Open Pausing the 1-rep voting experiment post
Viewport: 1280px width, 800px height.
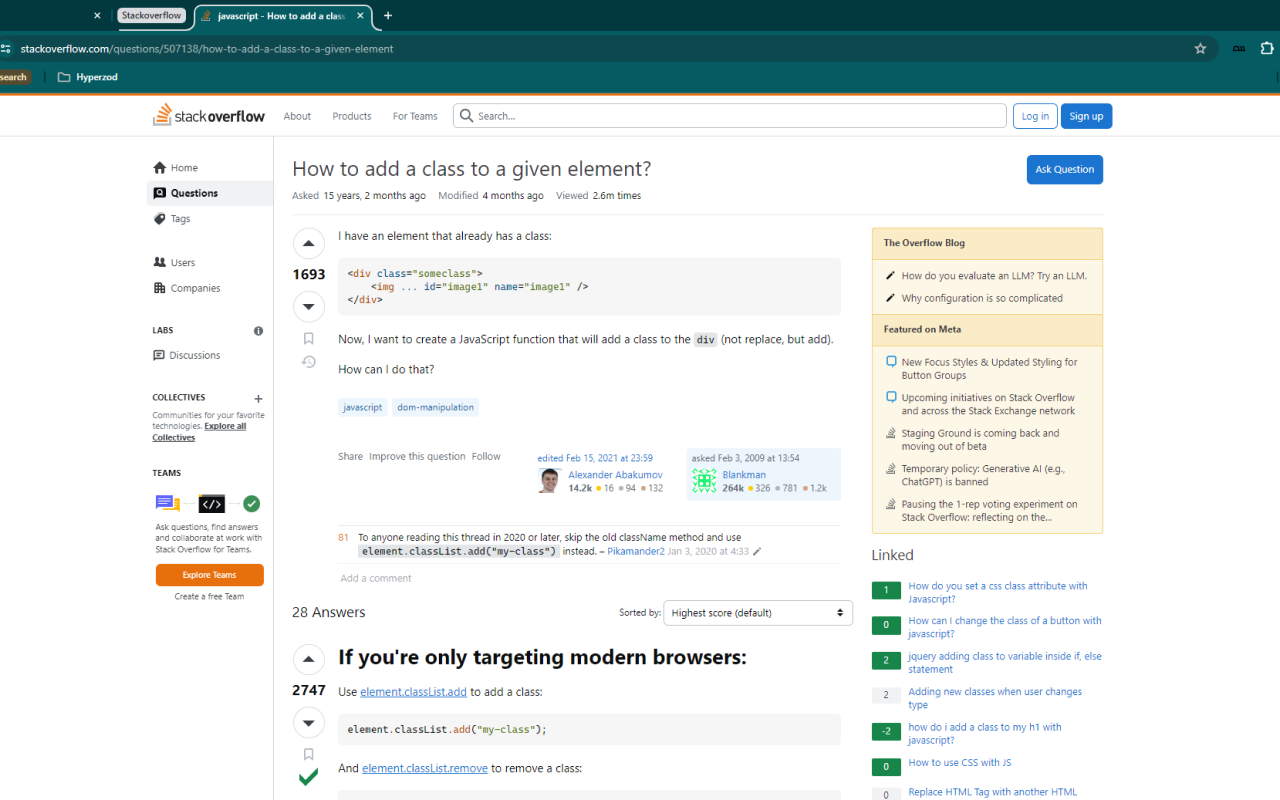989,511
